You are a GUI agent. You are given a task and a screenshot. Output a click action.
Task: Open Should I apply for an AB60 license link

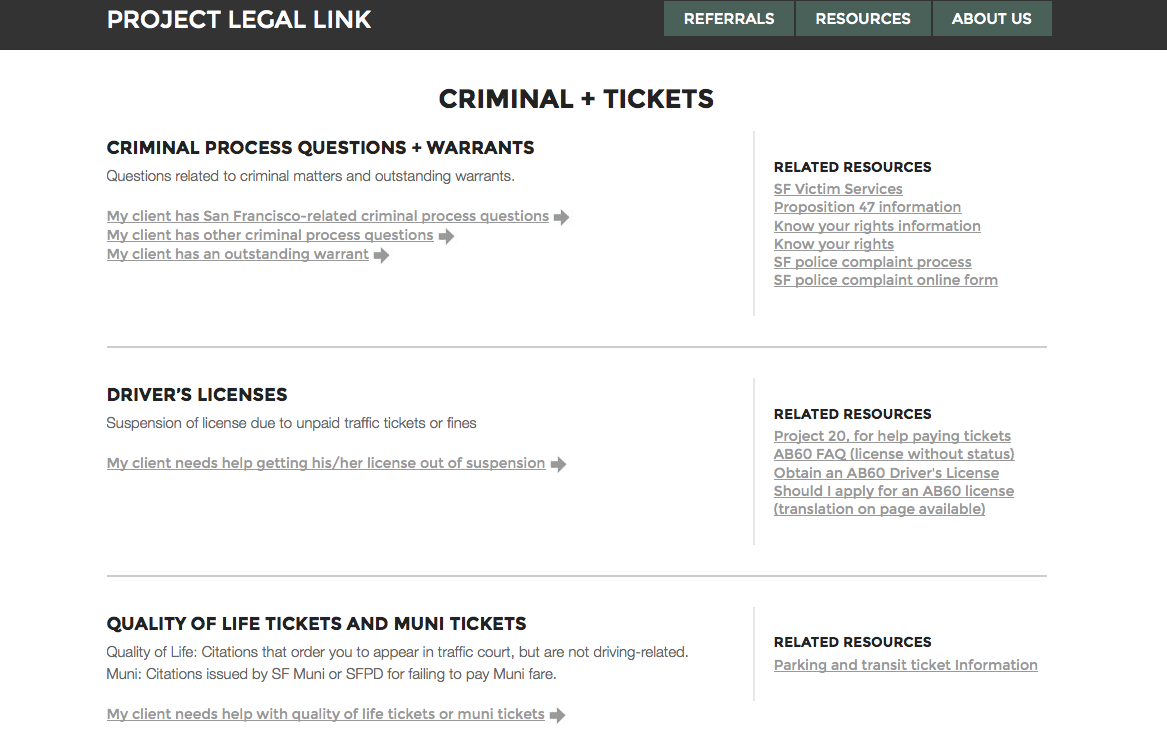pos(893,491)
